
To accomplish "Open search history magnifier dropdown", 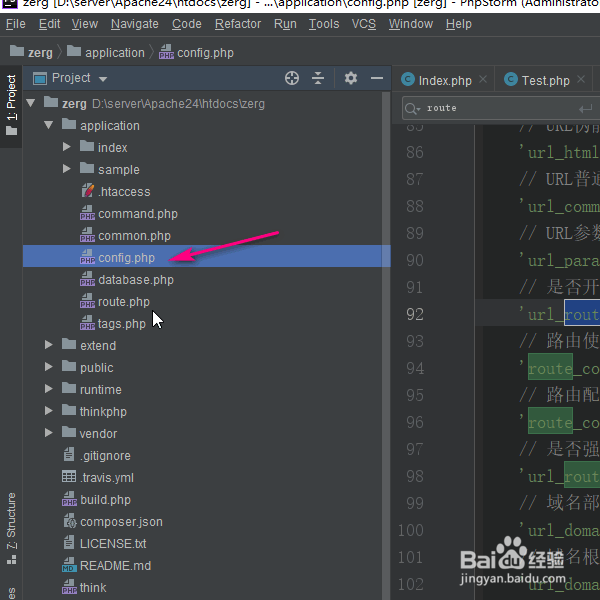I will pos(412,109).
